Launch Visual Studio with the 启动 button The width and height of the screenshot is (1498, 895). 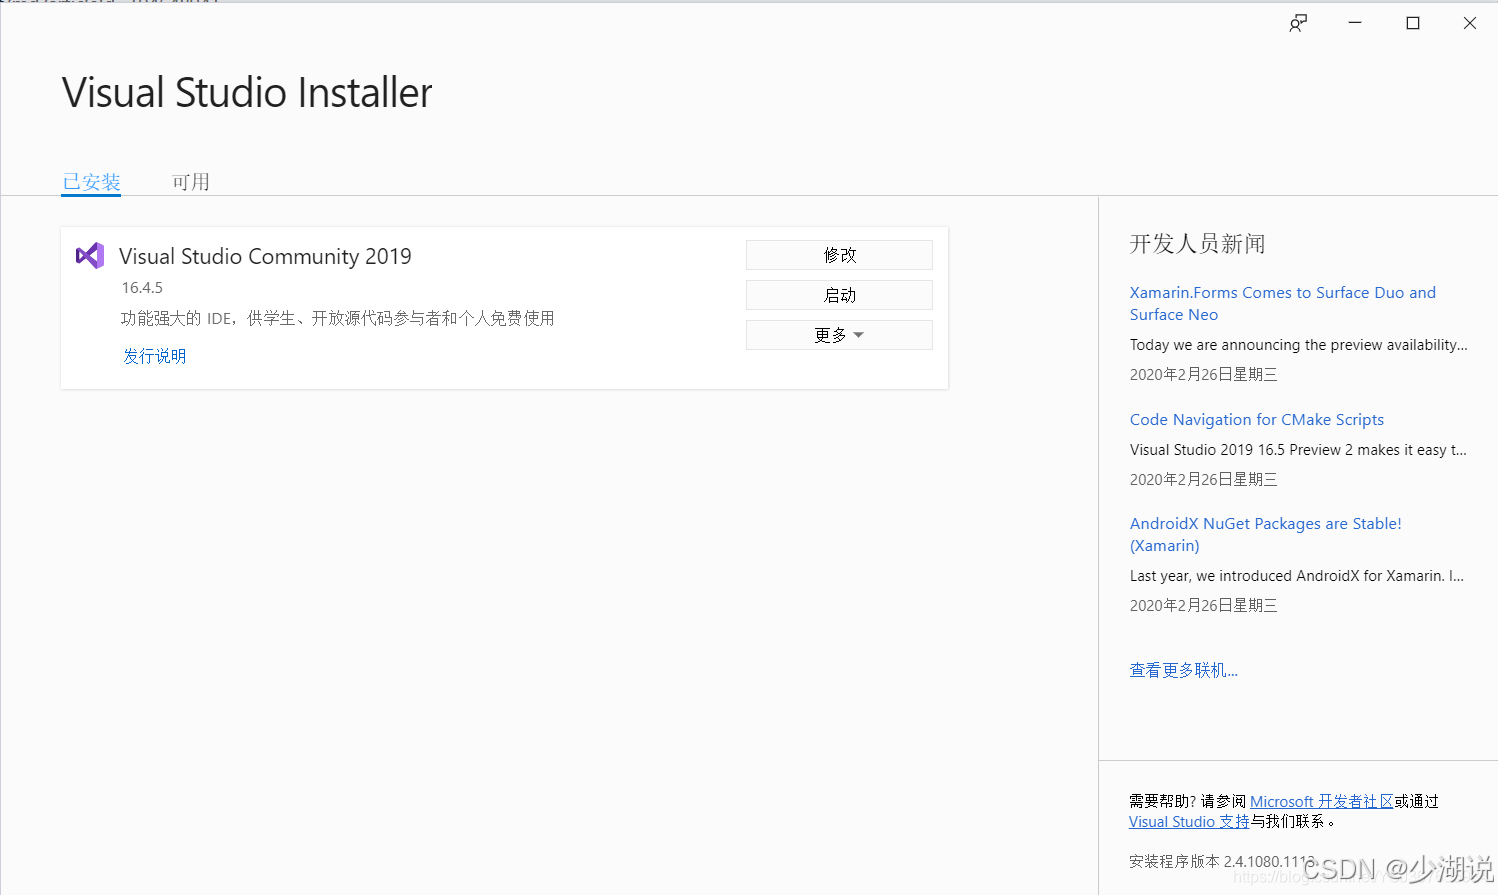(839, 294)
